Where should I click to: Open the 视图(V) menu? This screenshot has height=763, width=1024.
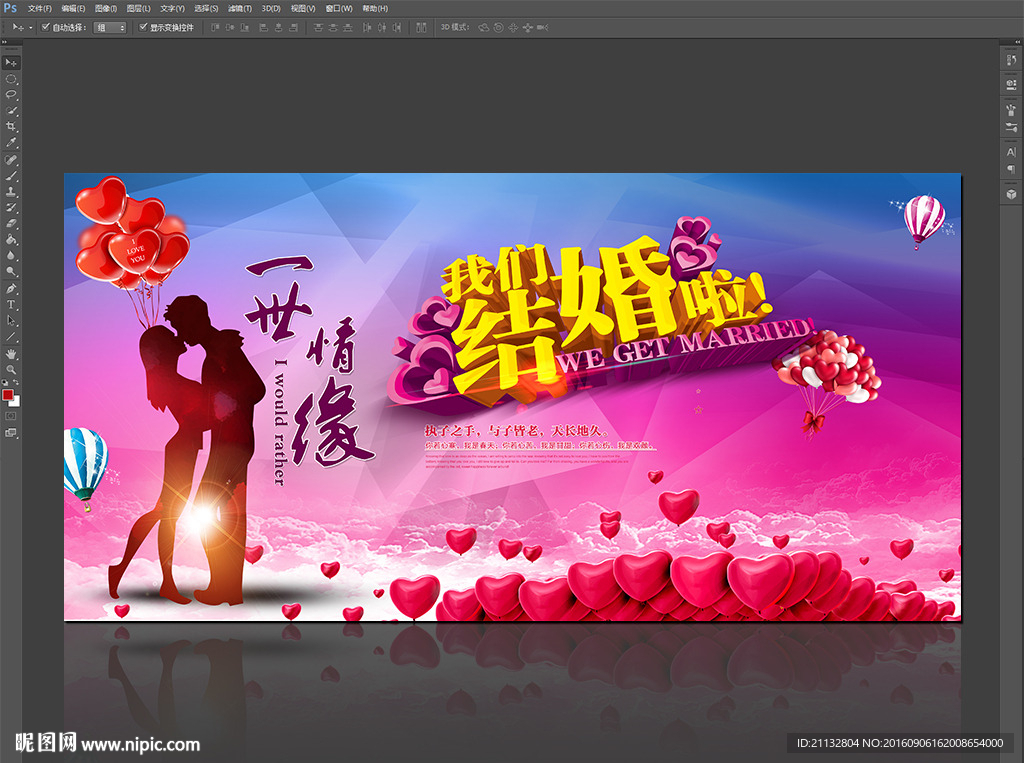tap(303, 8)
